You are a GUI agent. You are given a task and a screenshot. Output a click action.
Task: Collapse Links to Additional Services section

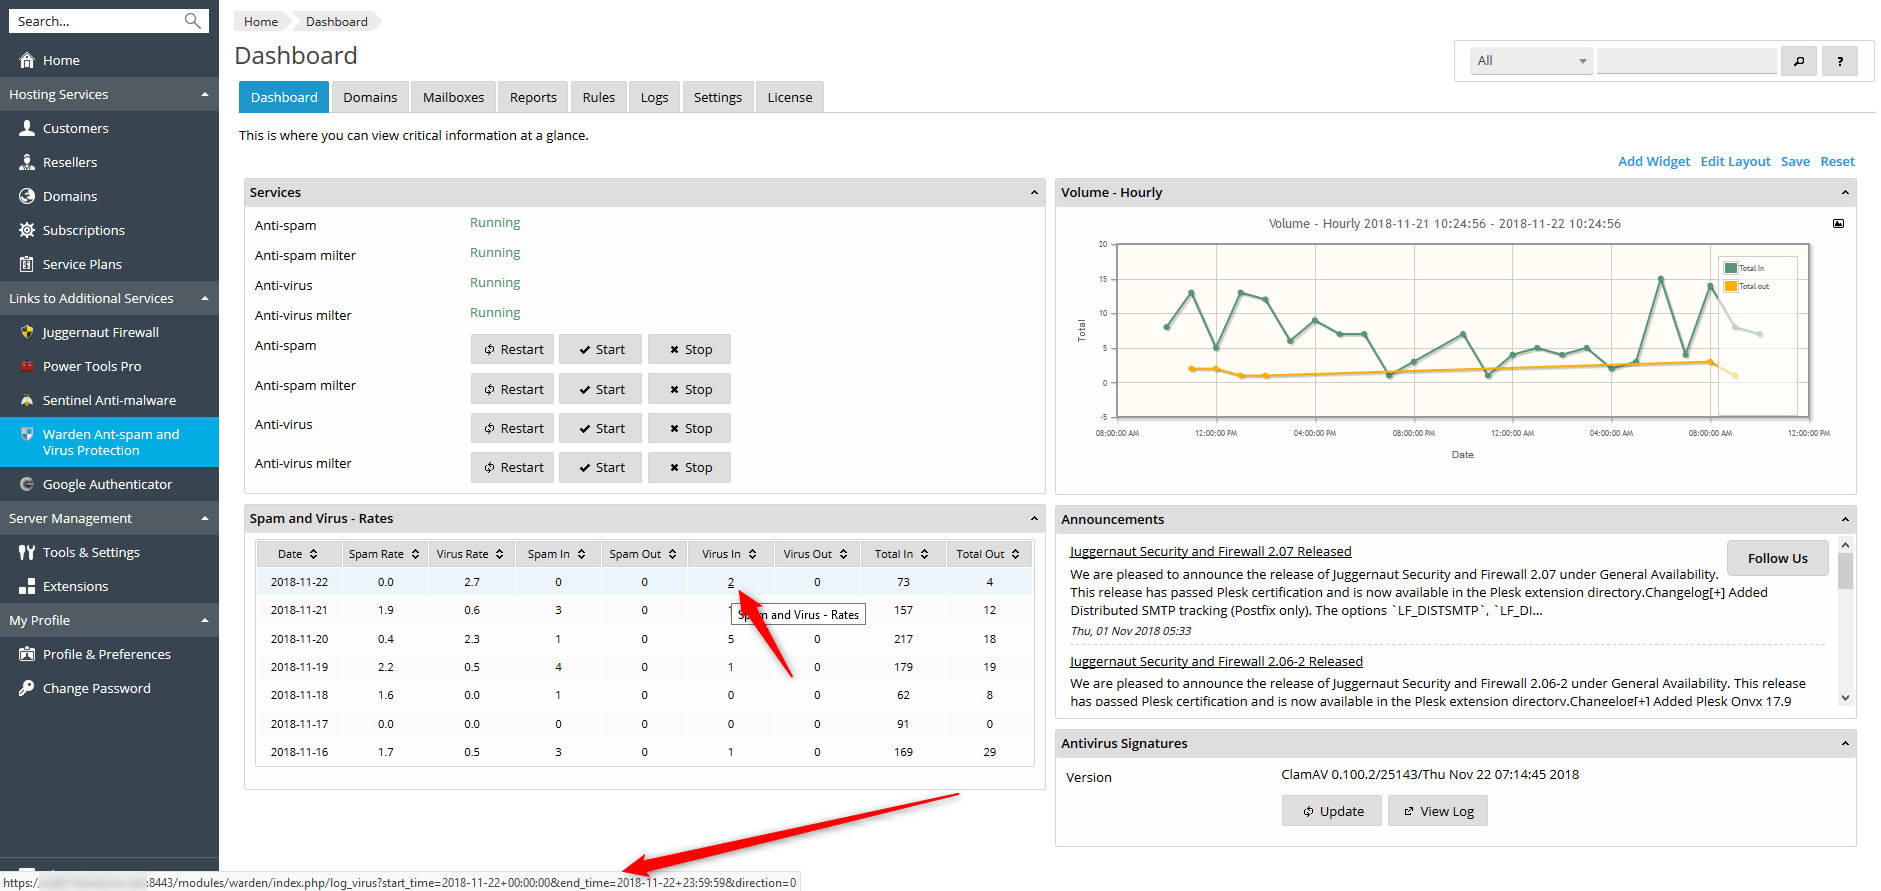click(205, 298)
